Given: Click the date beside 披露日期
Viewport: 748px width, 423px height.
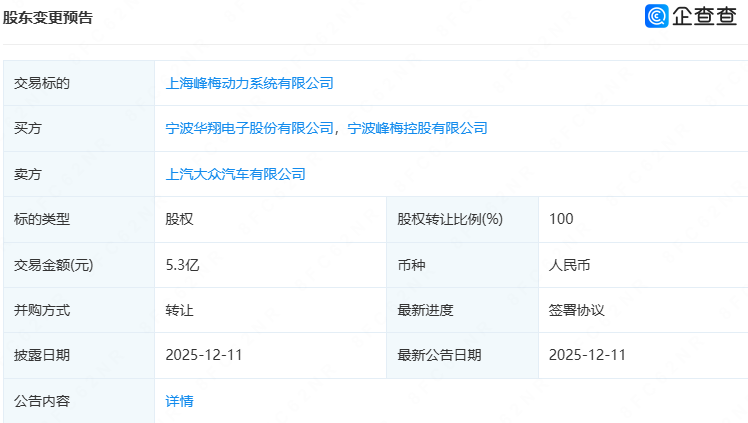Looking at the screenshot, I should point(206,355).
